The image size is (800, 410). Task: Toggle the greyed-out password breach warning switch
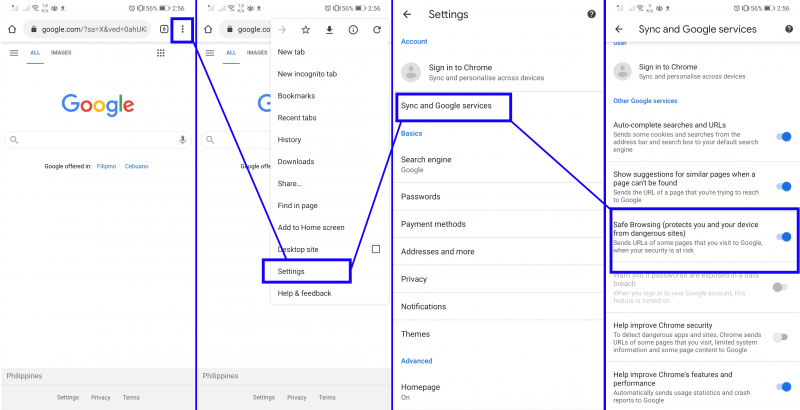click(780, 287)
